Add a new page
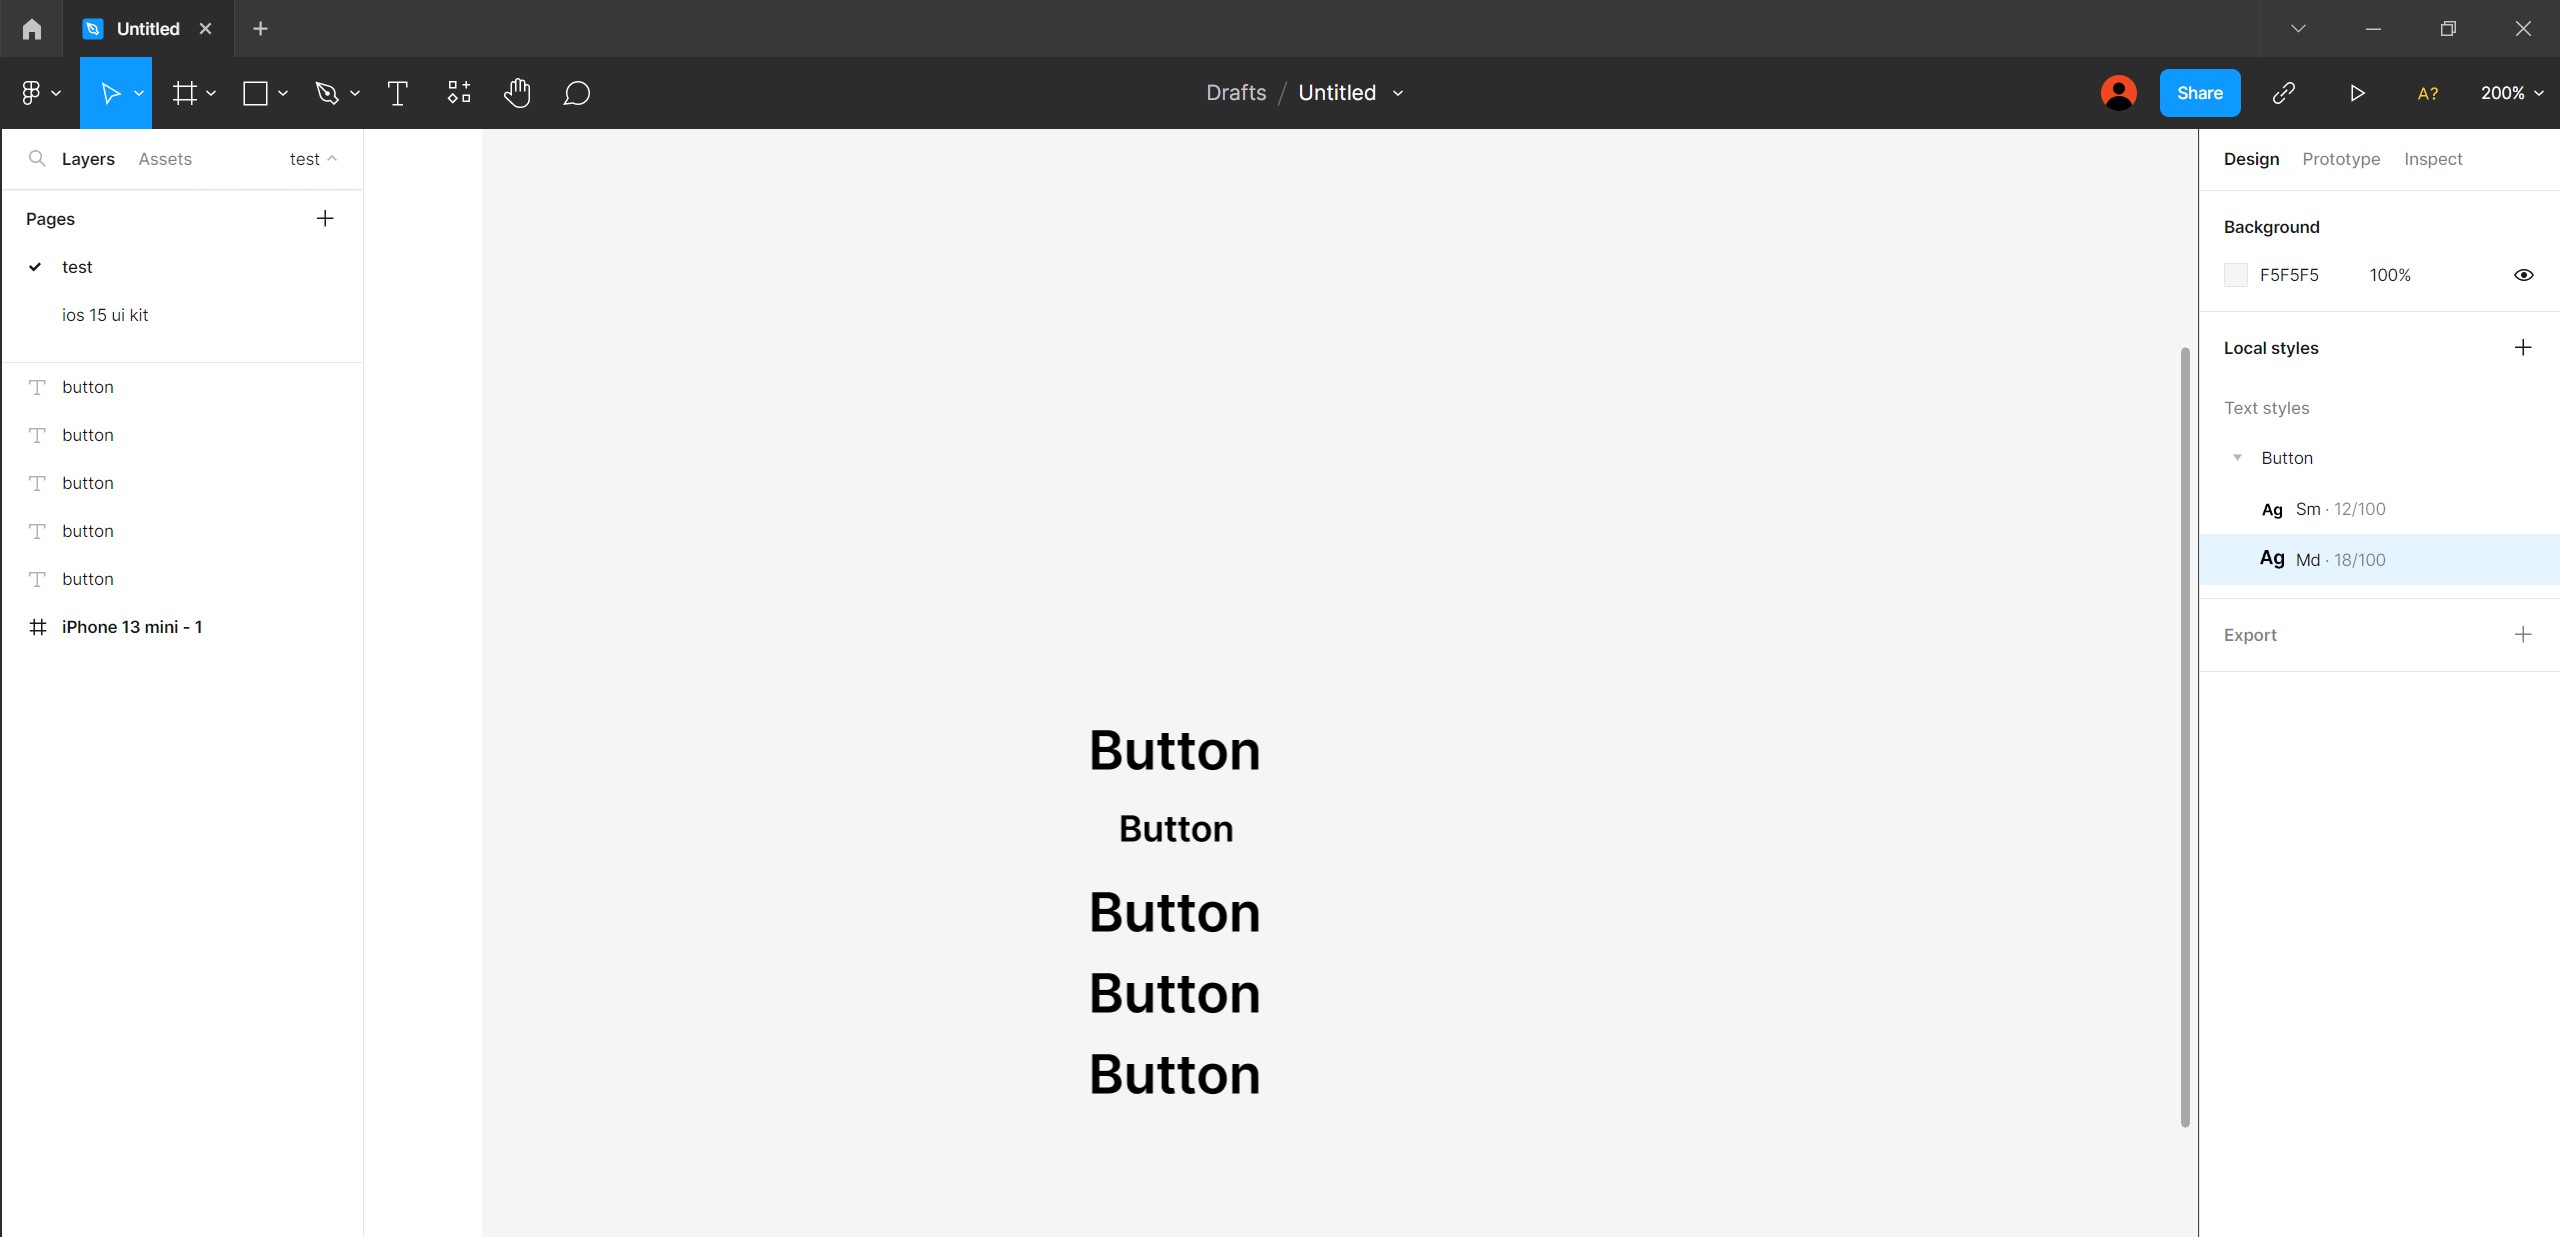Viewport: 2560px width, 1237px height. pyautogui.click(x=325, y=219)
